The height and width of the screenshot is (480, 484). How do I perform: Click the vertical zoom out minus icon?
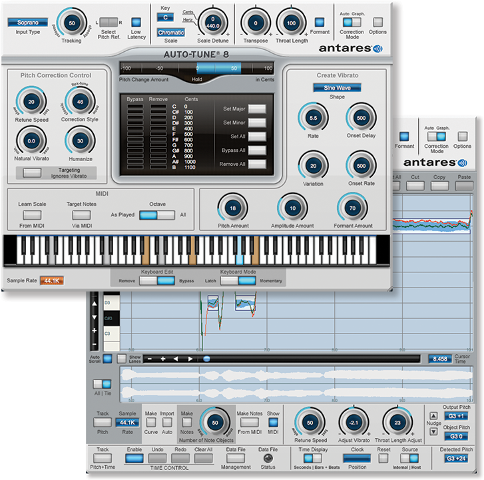click(95, 344)
